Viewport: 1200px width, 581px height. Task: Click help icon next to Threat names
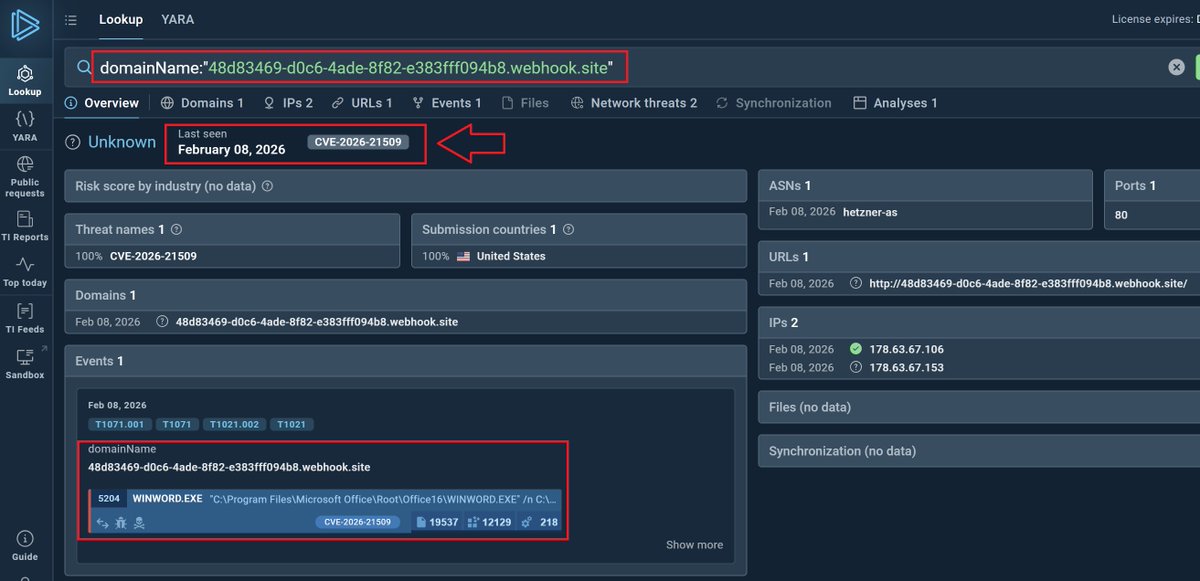pos(177,230)
